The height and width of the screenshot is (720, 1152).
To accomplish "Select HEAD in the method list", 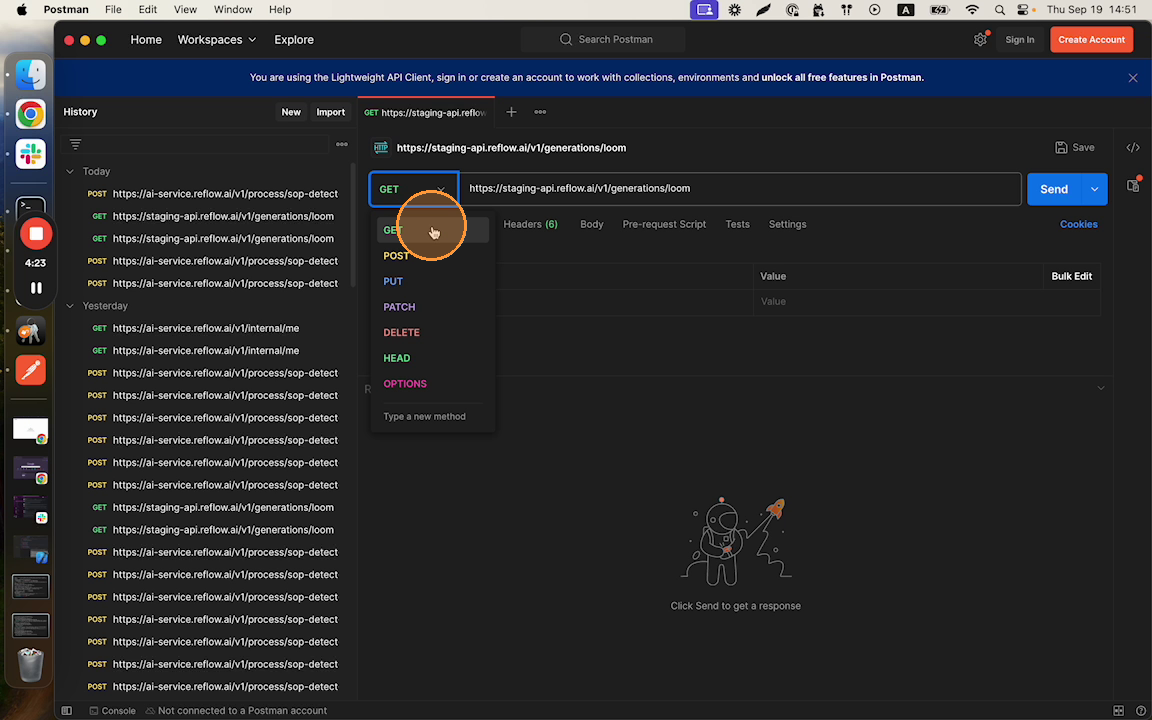I will pyautogui.click(x=433, y=359).
